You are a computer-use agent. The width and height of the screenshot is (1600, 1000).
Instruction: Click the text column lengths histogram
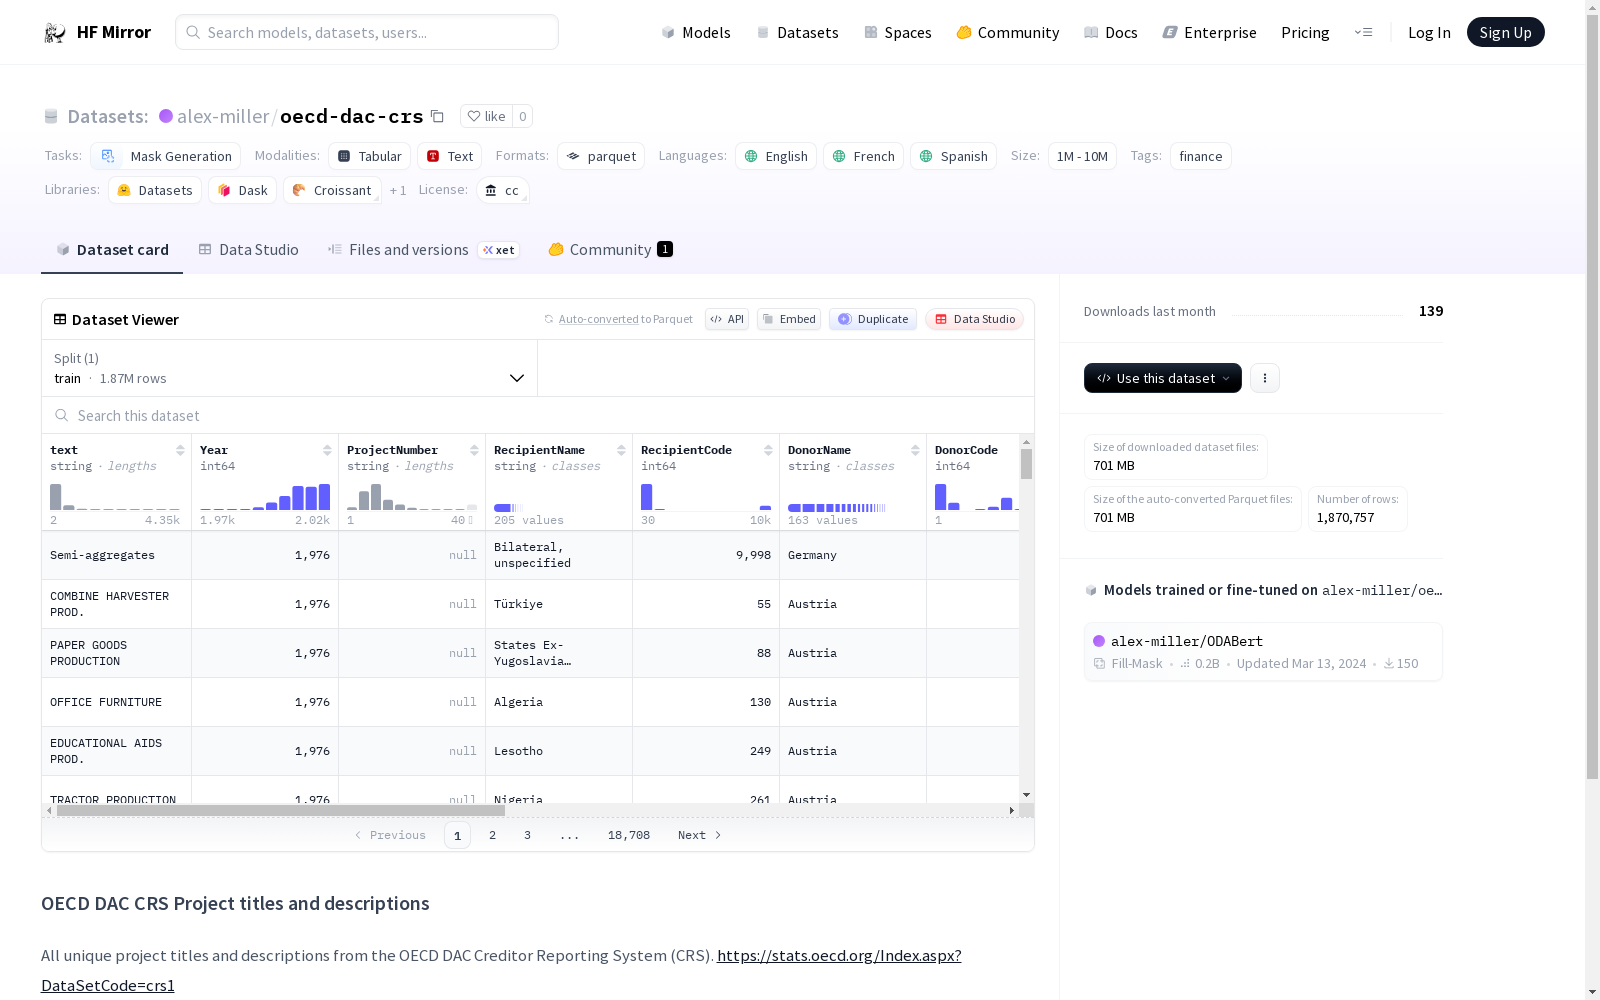[115, 497]
